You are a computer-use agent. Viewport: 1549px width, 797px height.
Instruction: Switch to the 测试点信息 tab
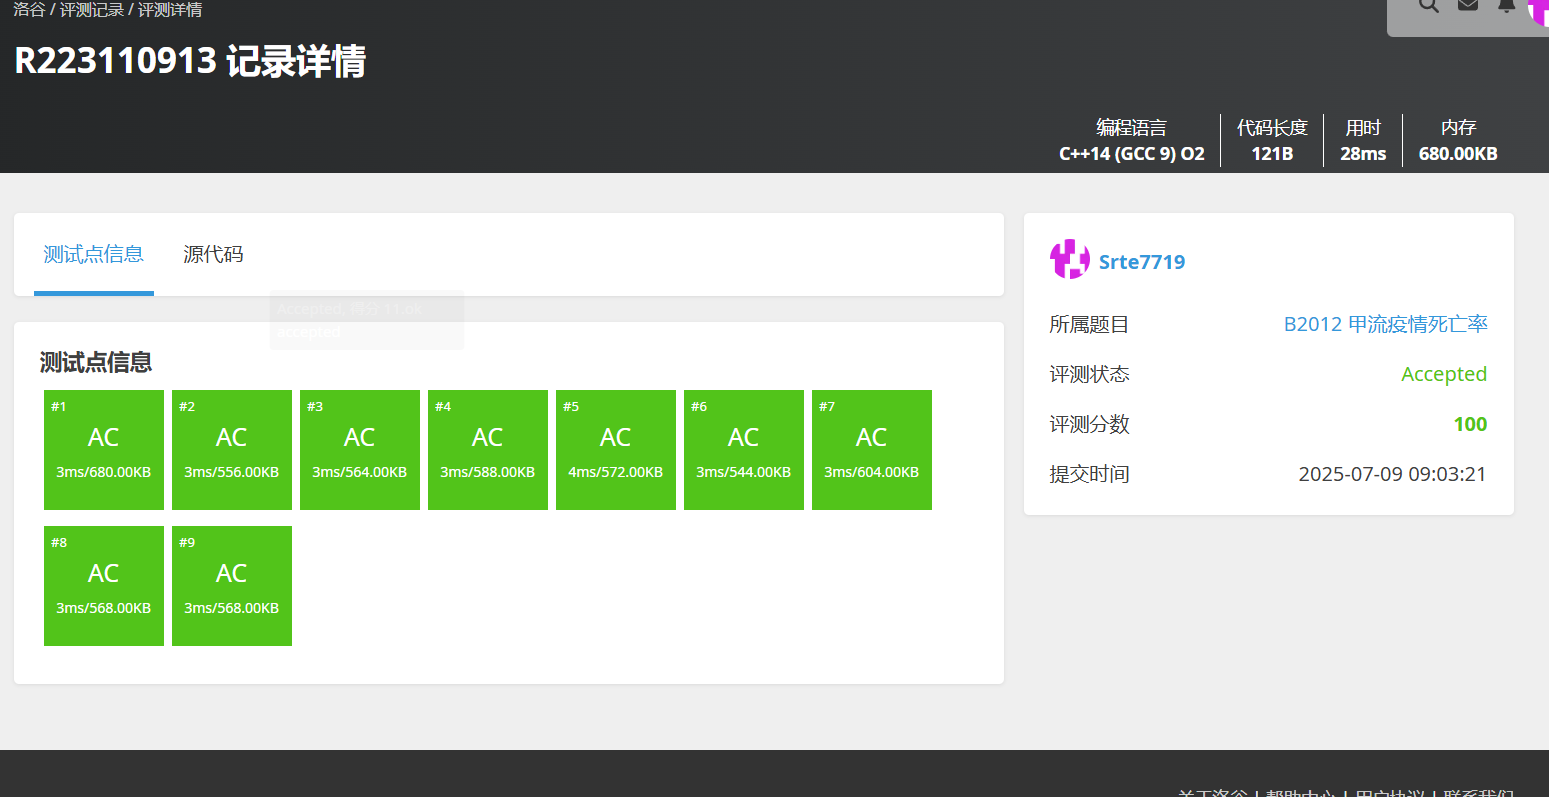[x=94, y=254]
